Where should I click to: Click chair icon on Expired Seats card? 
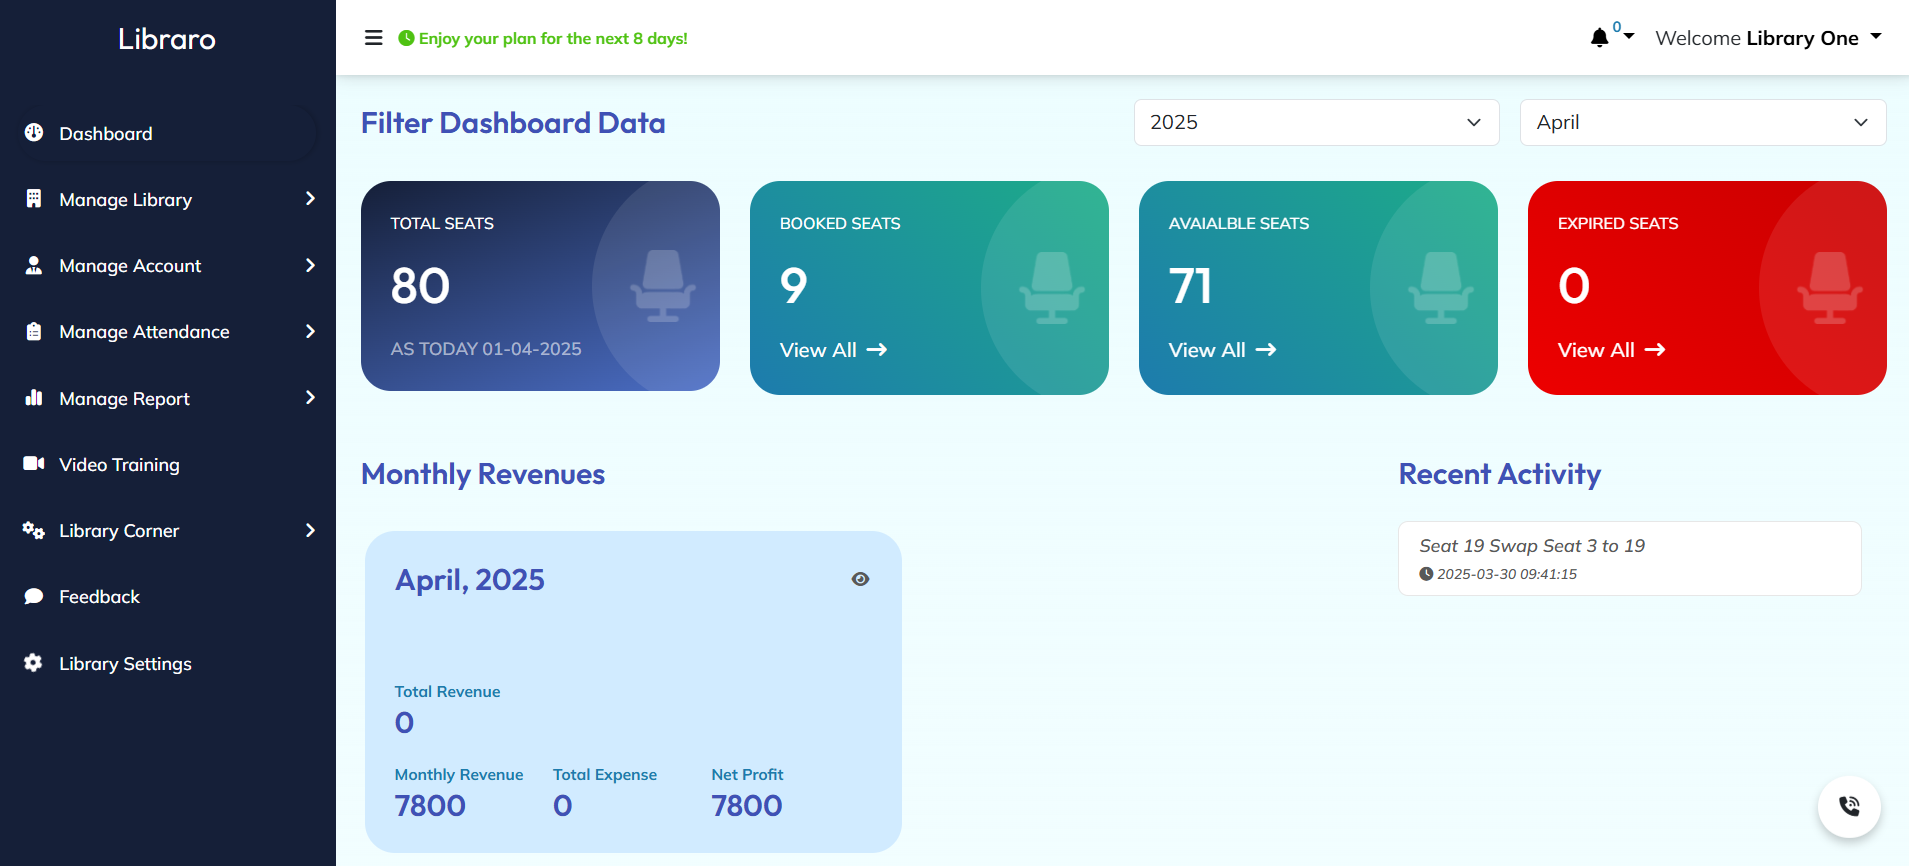click(1829, 288)
